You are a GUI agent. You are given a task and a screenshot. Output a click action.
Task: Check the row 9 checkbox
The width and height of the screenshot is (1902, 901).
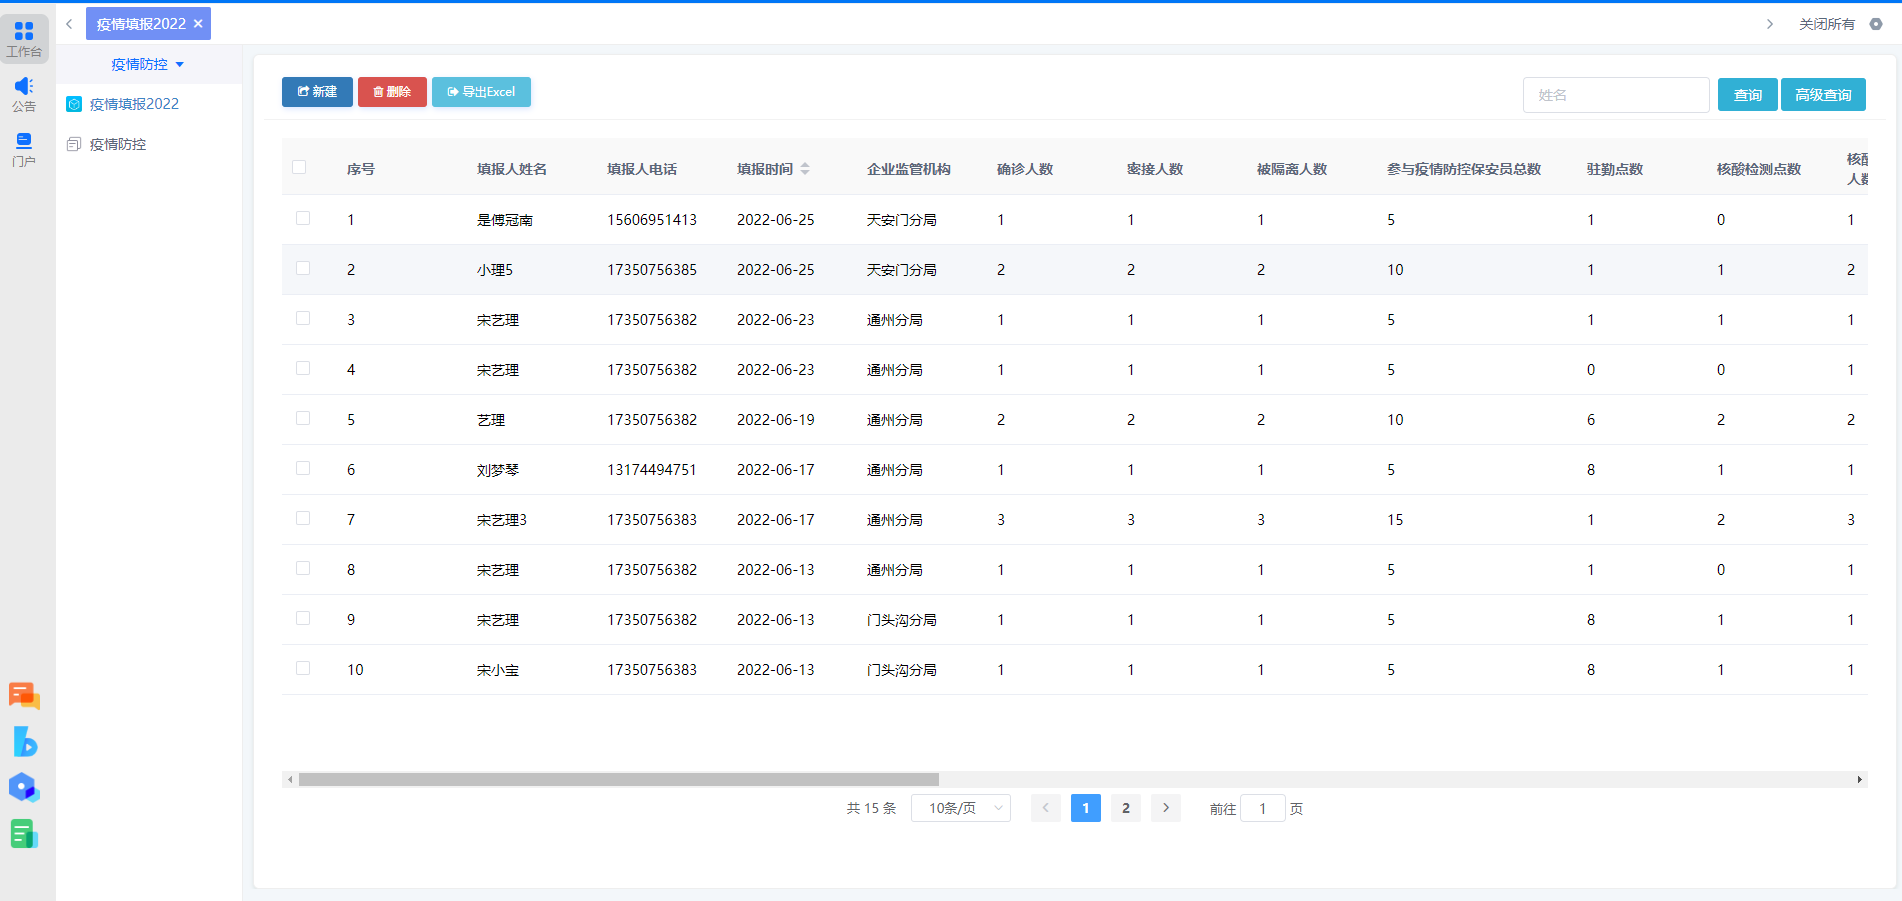[x=303, y=618]
